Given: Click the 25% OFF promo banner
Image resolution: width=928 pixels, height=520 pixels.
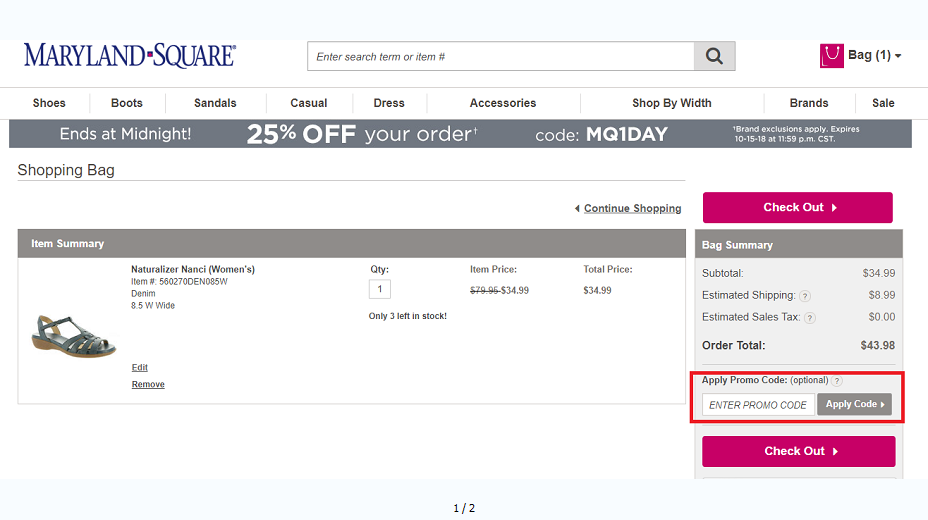Looking at the screenshot, I should tap(460, 134).
